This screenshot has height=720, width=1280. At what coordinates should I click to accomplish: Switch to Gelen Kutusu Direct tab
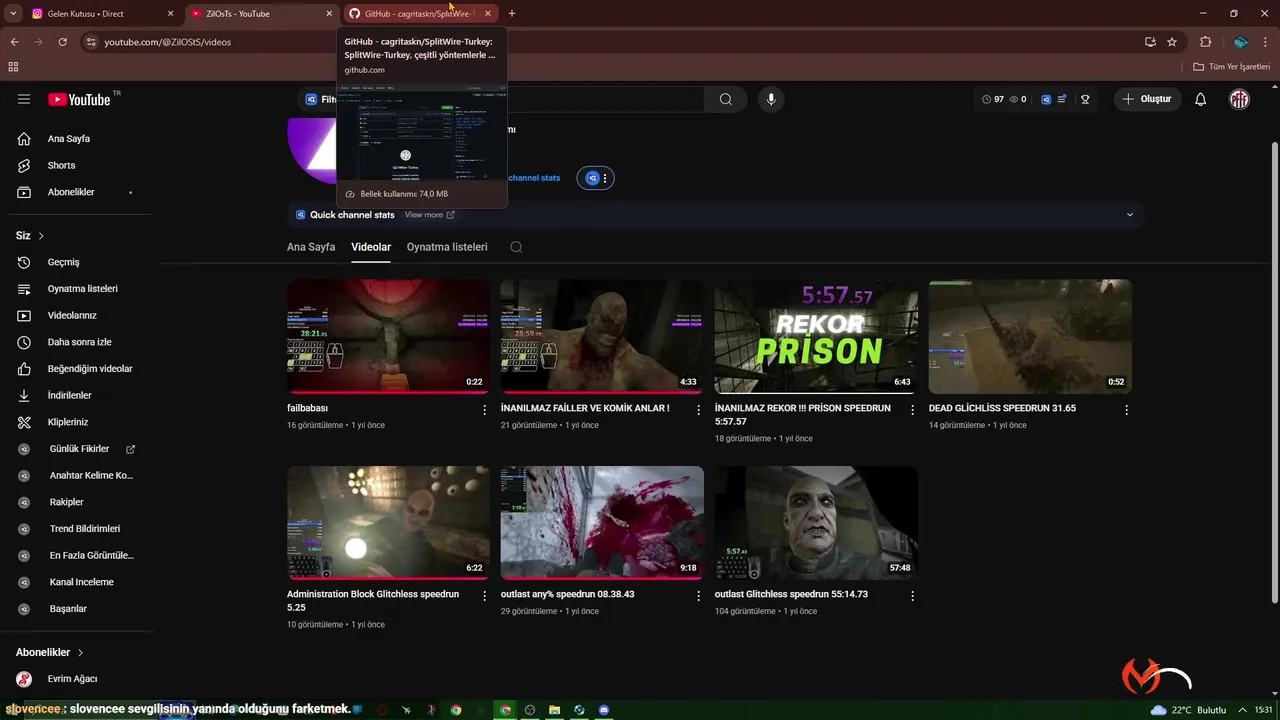(x=100, y=14)
